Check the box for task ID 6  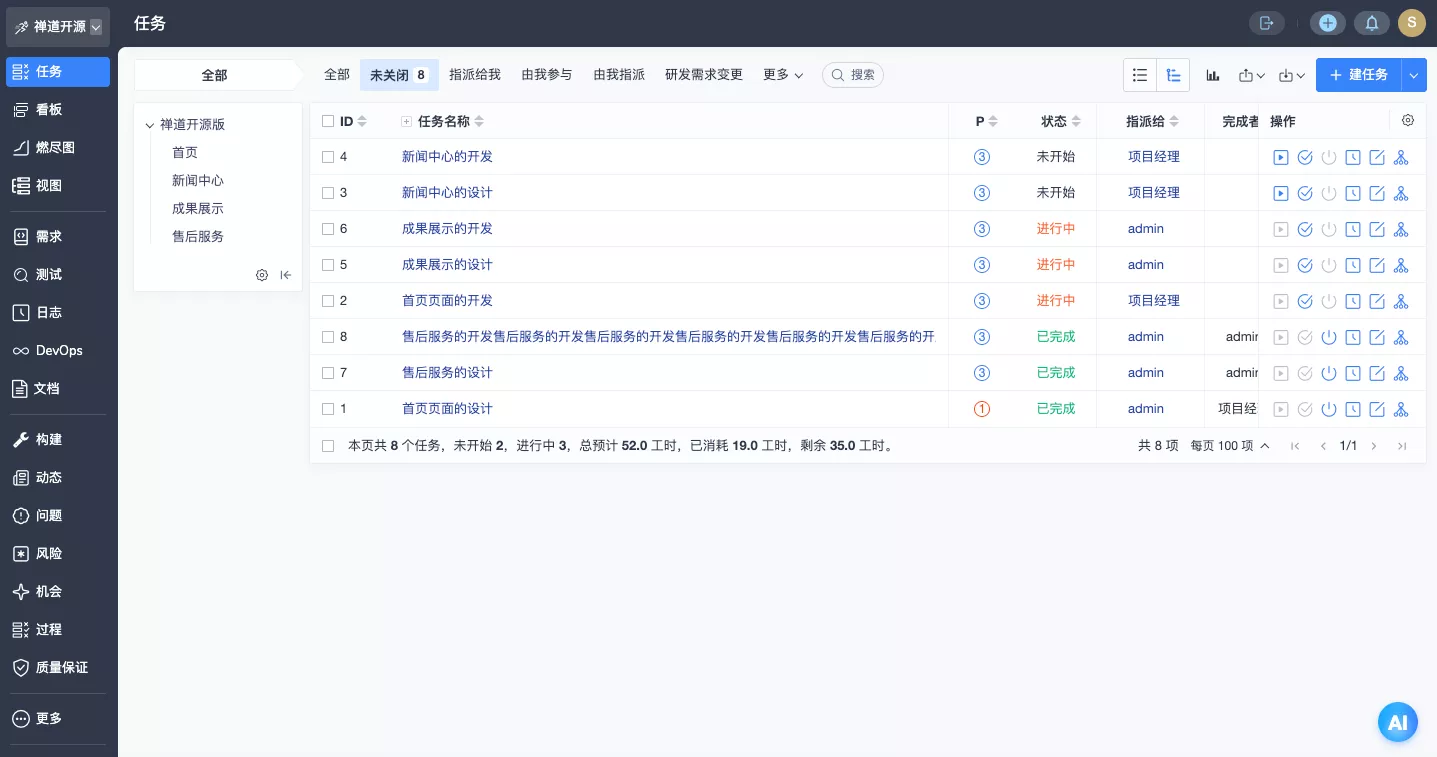click(x=328, y=229)
